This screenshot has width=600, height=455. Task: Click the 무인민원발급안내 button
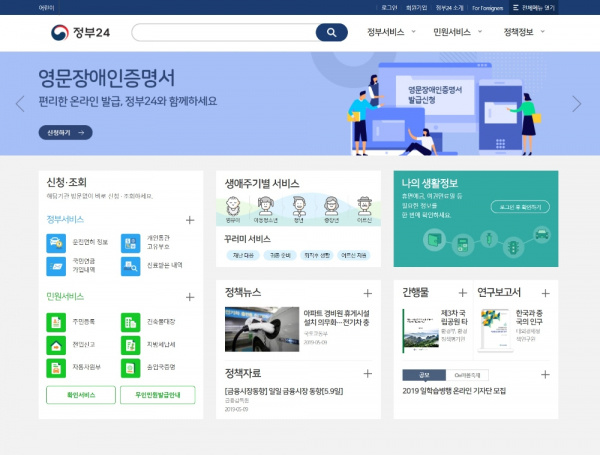[x=158, y=395]
